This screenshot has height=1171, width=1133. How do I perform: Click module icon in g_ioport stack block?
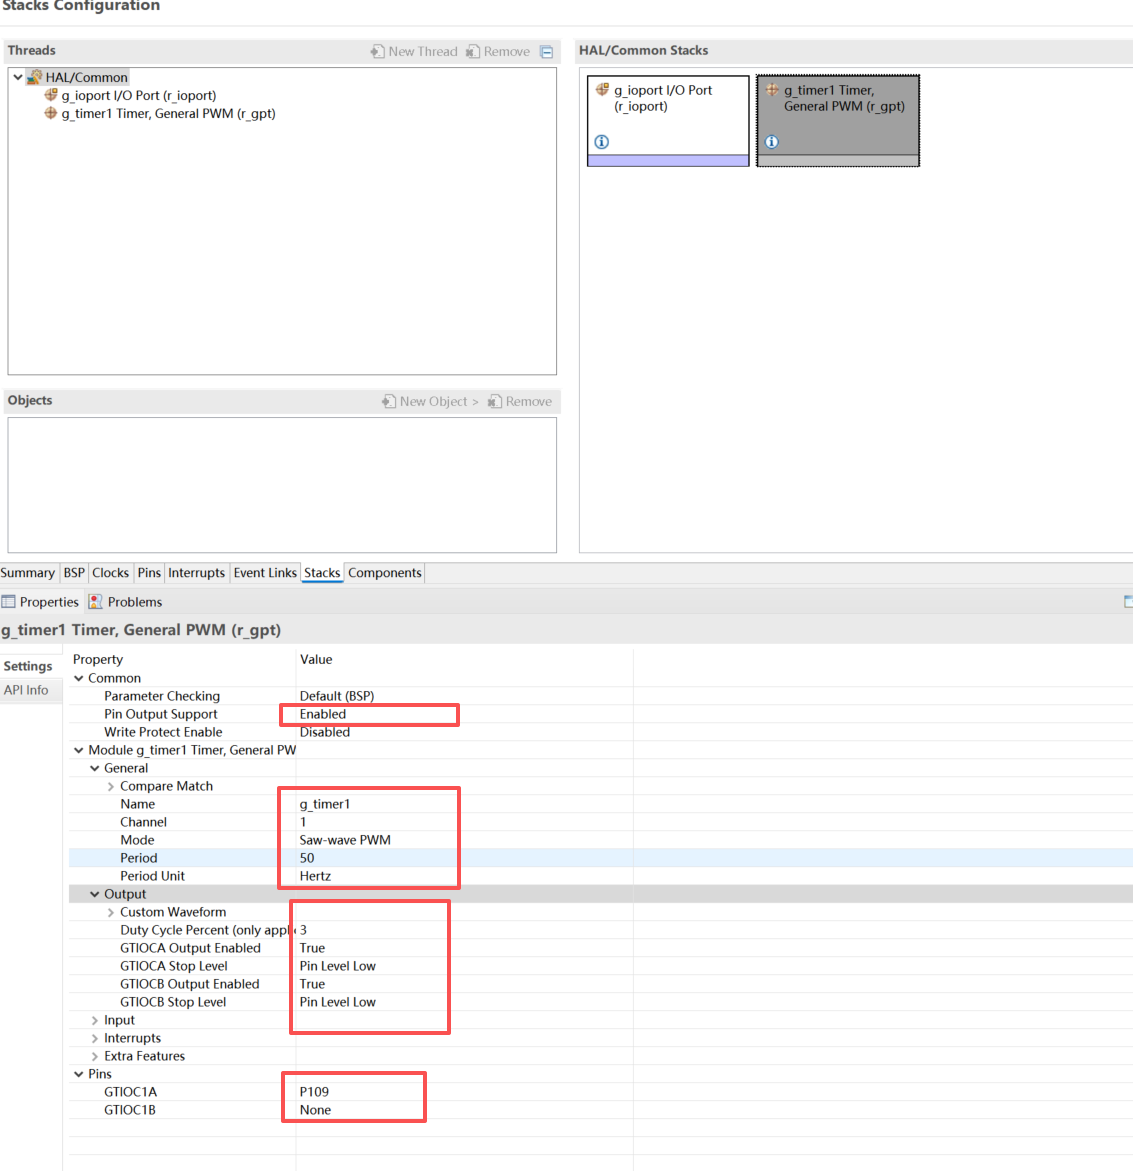pyautogui.click(x=602, y=90)
